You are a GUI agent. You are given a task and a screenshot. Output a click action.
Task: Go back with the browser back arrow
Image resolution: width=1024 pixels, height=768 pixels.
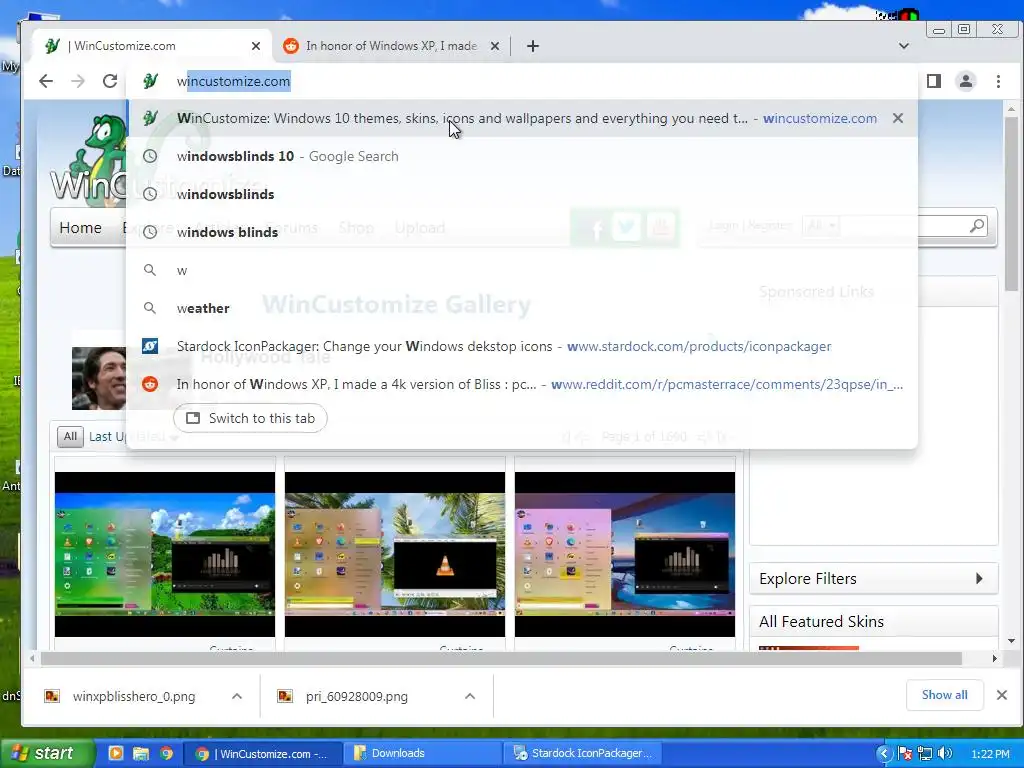[46, 81]
